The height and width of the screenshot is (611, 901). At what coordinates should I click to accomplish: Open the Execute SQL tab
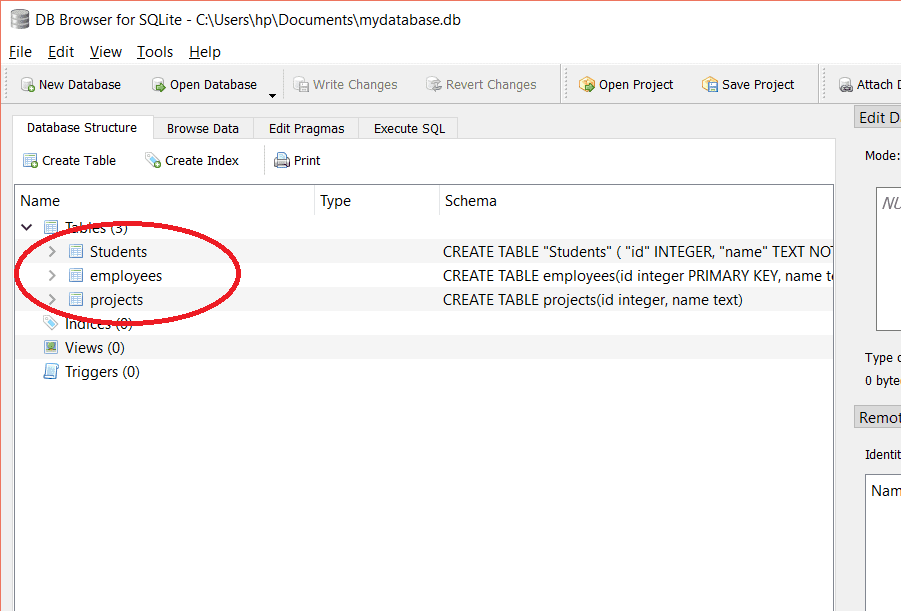(409, 128)
